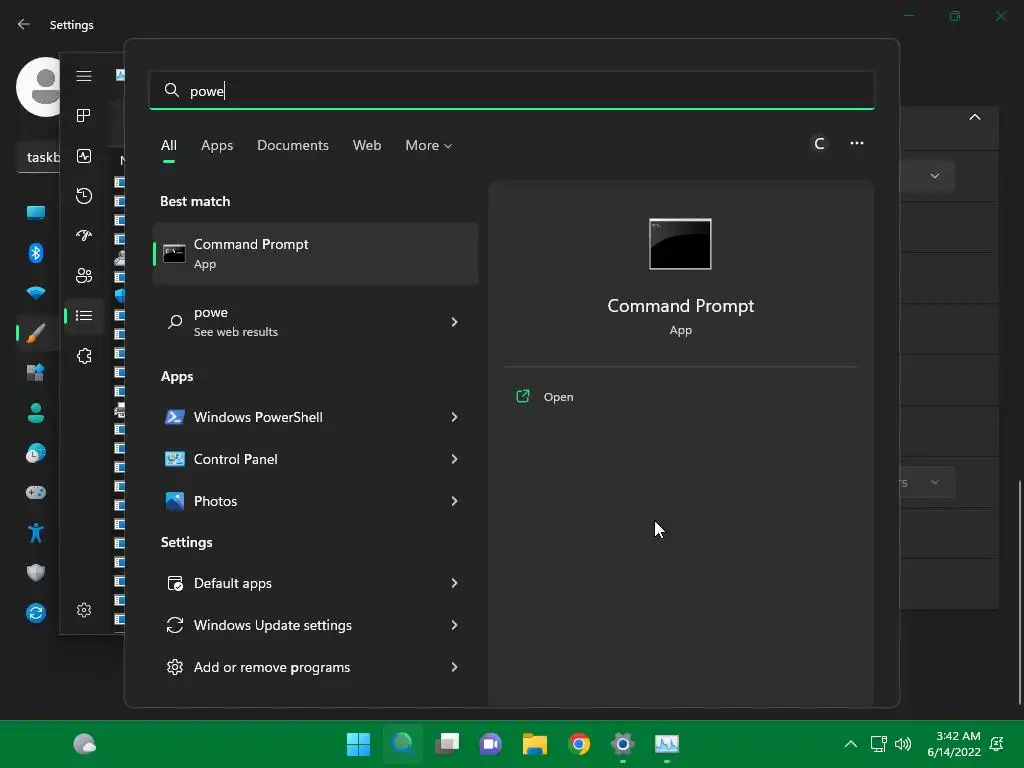This screenshot has width=1024, height=768.
Task: Click Open for Command Prompt
Action: pyautogui.click(x=558, y=397)
